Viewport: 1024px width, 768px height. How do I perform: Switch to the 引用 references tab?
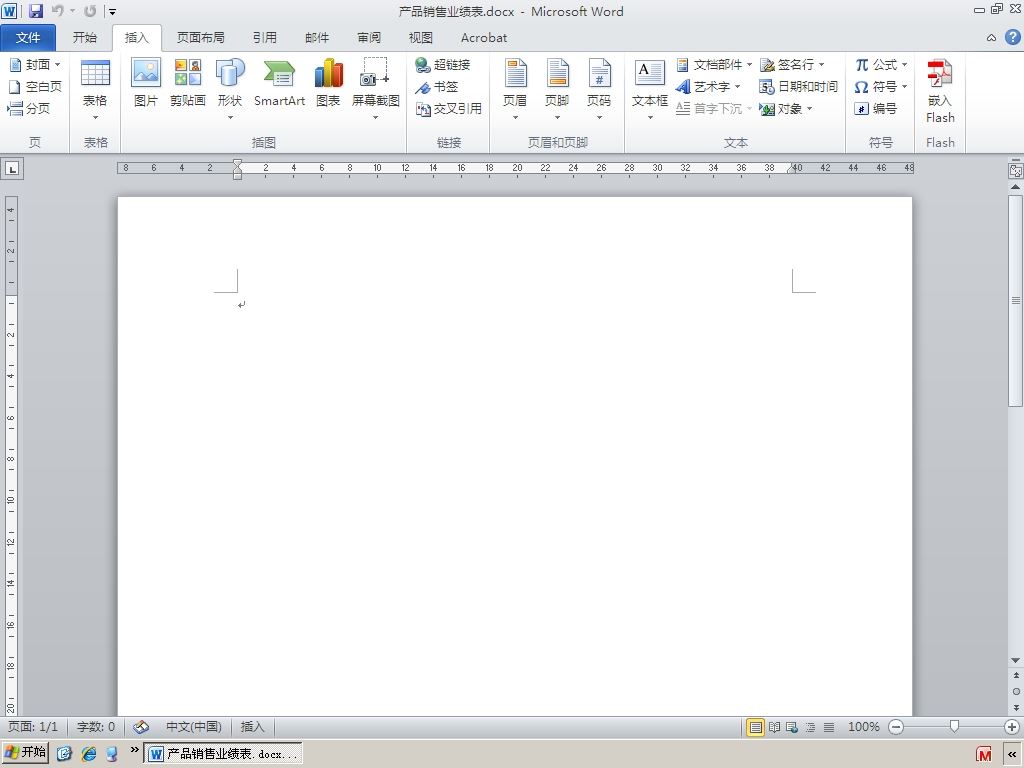coord(264,38)
